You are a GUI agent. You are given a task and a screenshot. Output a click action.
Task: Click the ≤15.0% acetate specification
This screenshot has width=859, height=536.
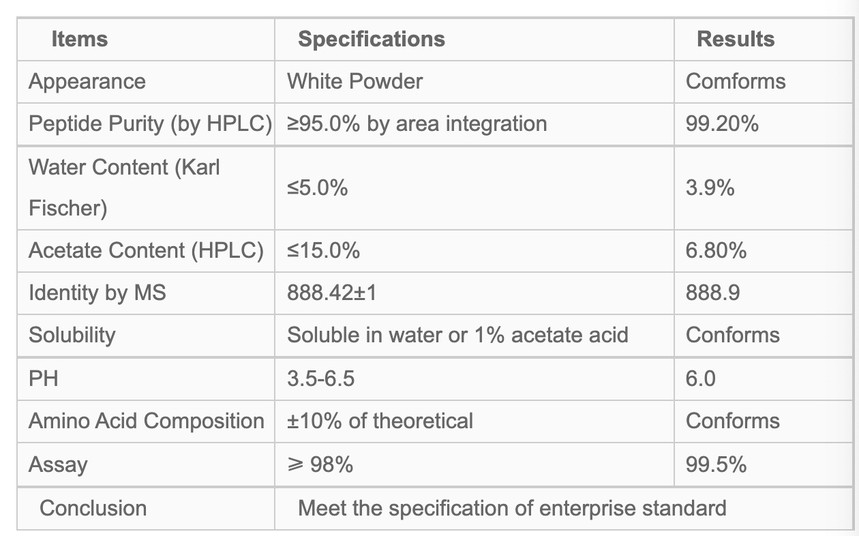pos(323,251)
